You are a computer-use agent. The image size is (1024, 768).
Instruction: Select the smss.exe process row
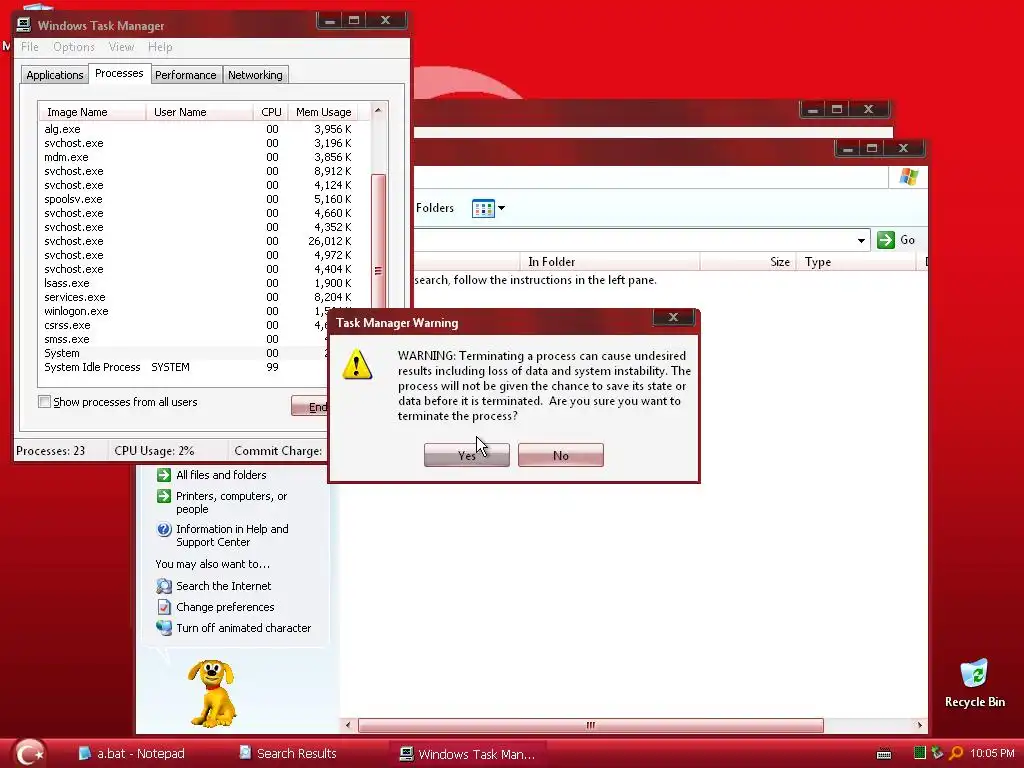click(x=184, y=340)
